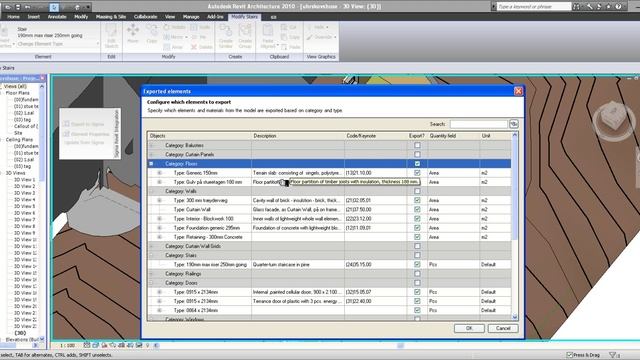The width and height of the screenshot is (640, 360).
Task: Sort by the Code/Keynote column header
Action: (x=376, y=136)
